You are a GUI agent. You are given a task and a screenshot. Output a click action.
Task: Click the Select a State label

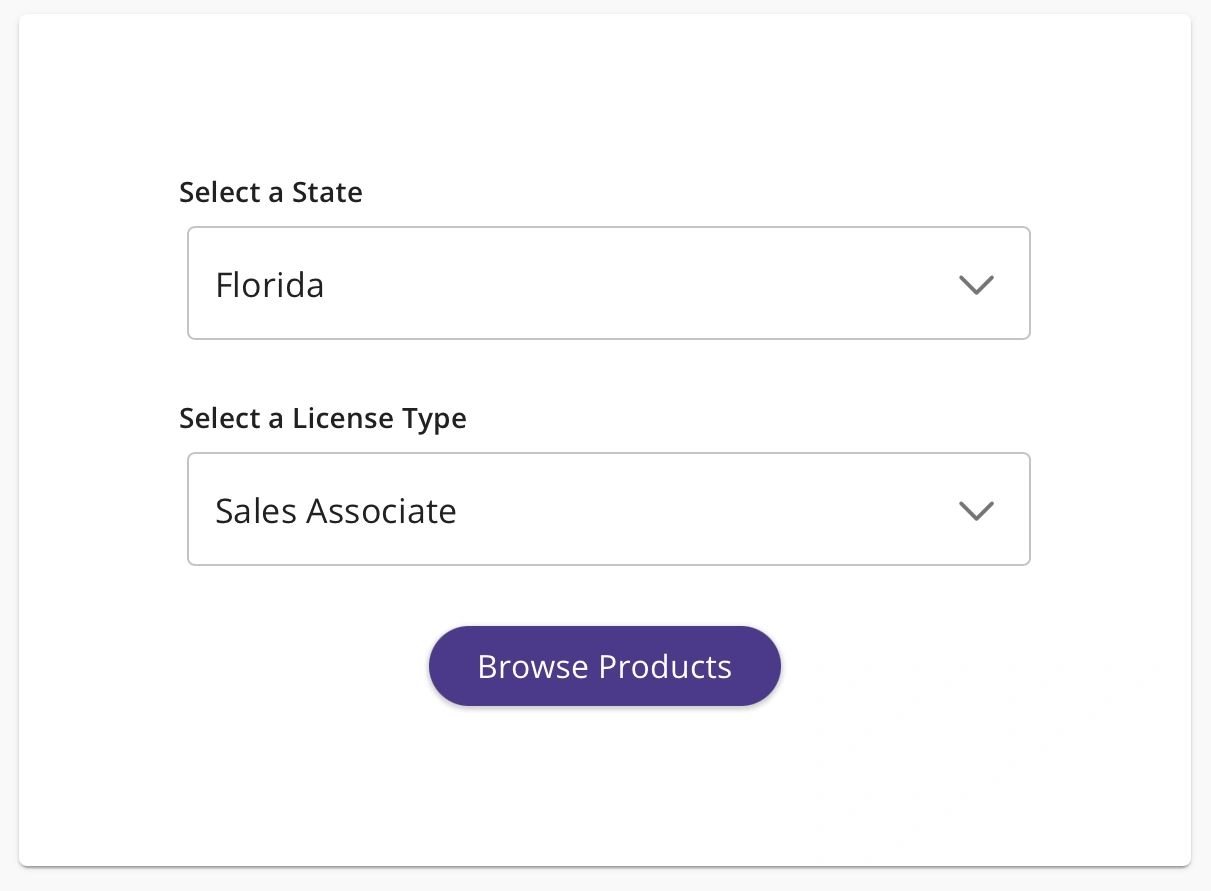[271, 192]
